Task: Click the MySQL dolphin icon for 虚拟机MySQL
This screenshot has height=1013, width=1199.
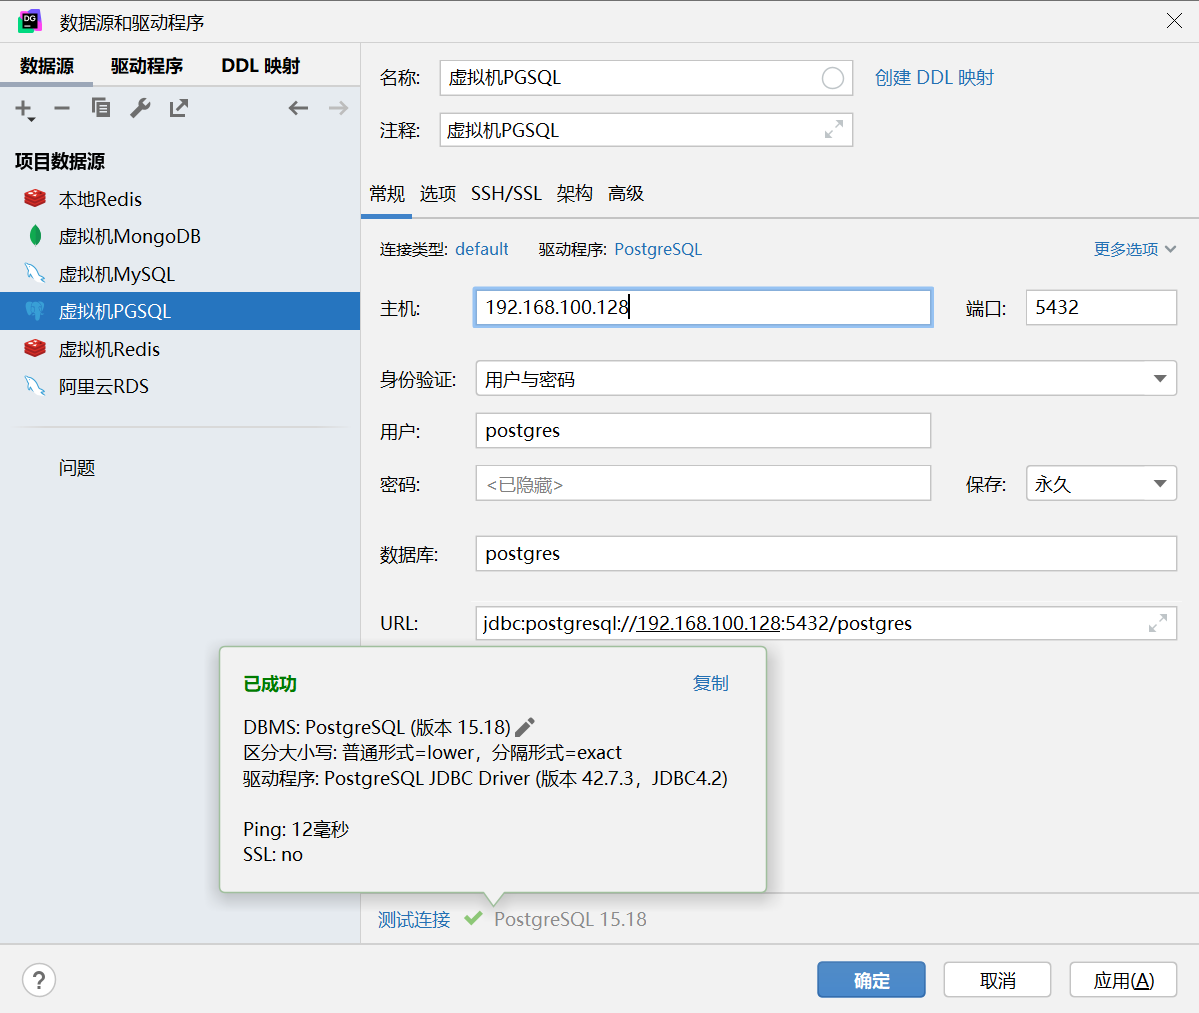Action: pos(34,273)
